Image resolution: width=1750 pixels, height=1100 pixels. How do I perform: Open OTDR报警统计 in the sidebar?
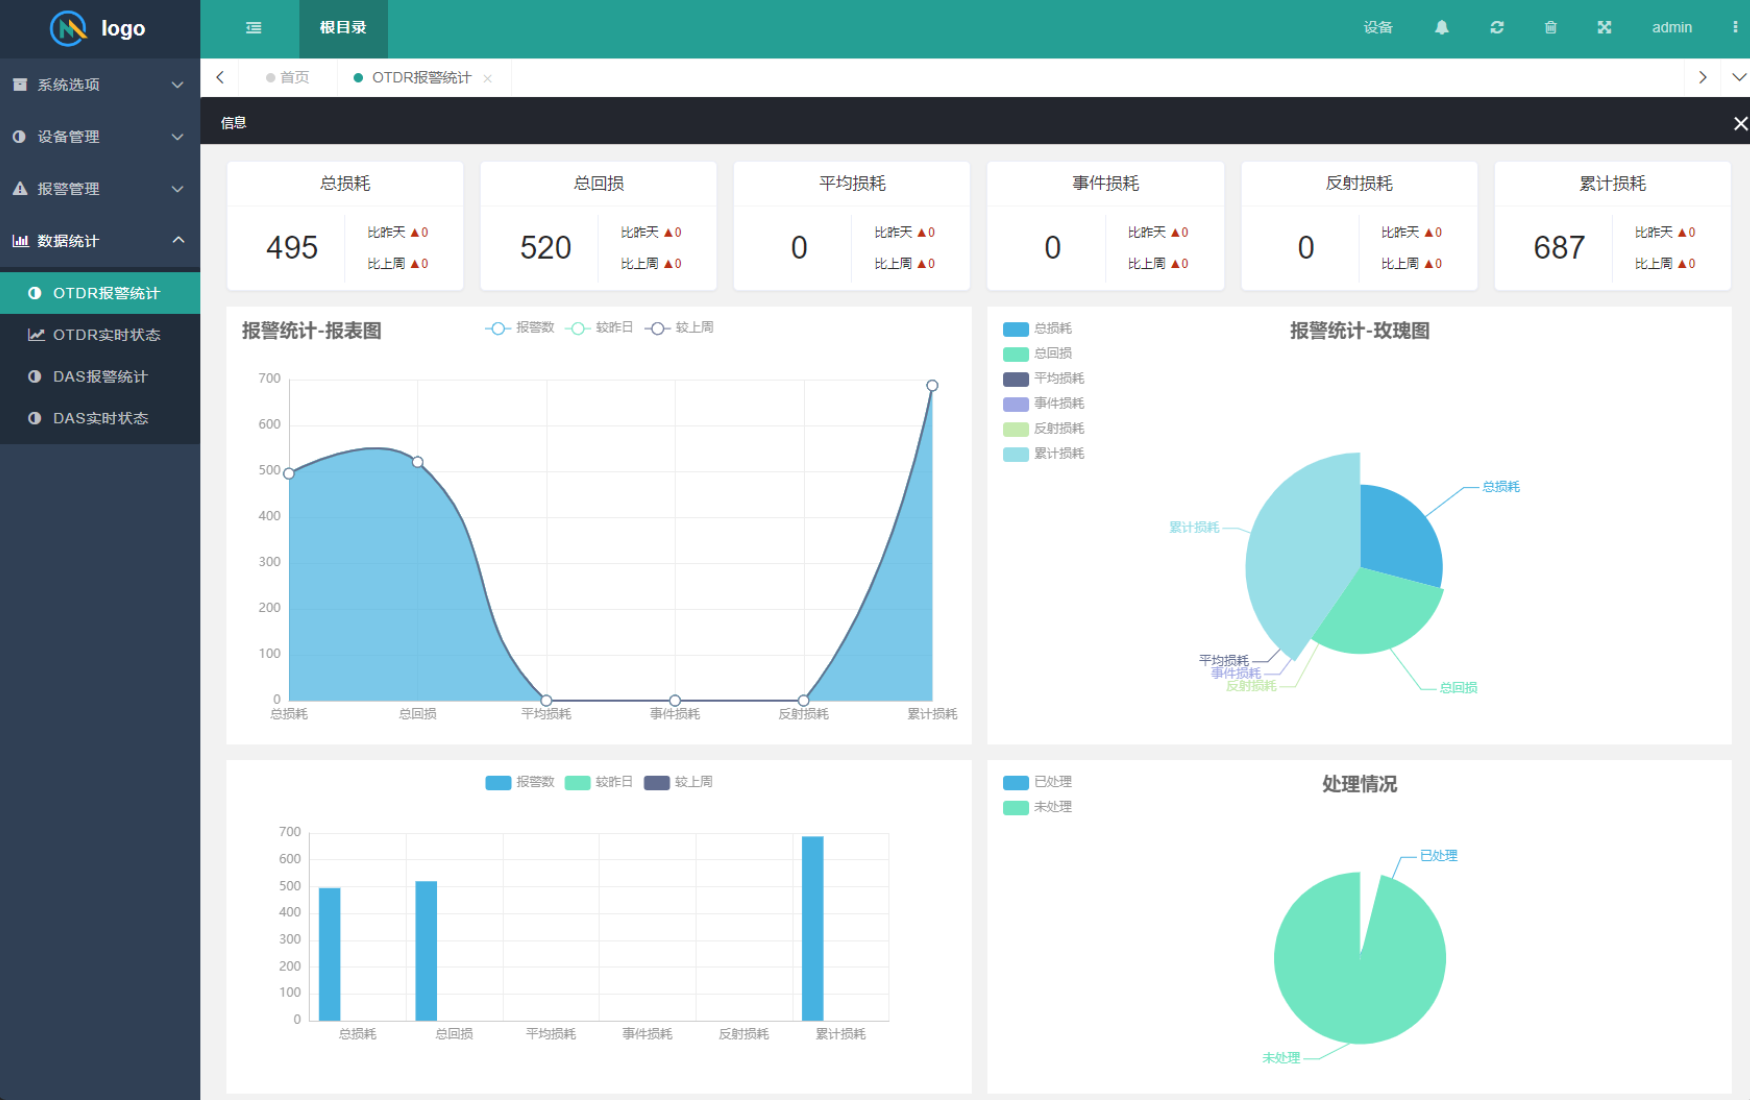[100, 293]
